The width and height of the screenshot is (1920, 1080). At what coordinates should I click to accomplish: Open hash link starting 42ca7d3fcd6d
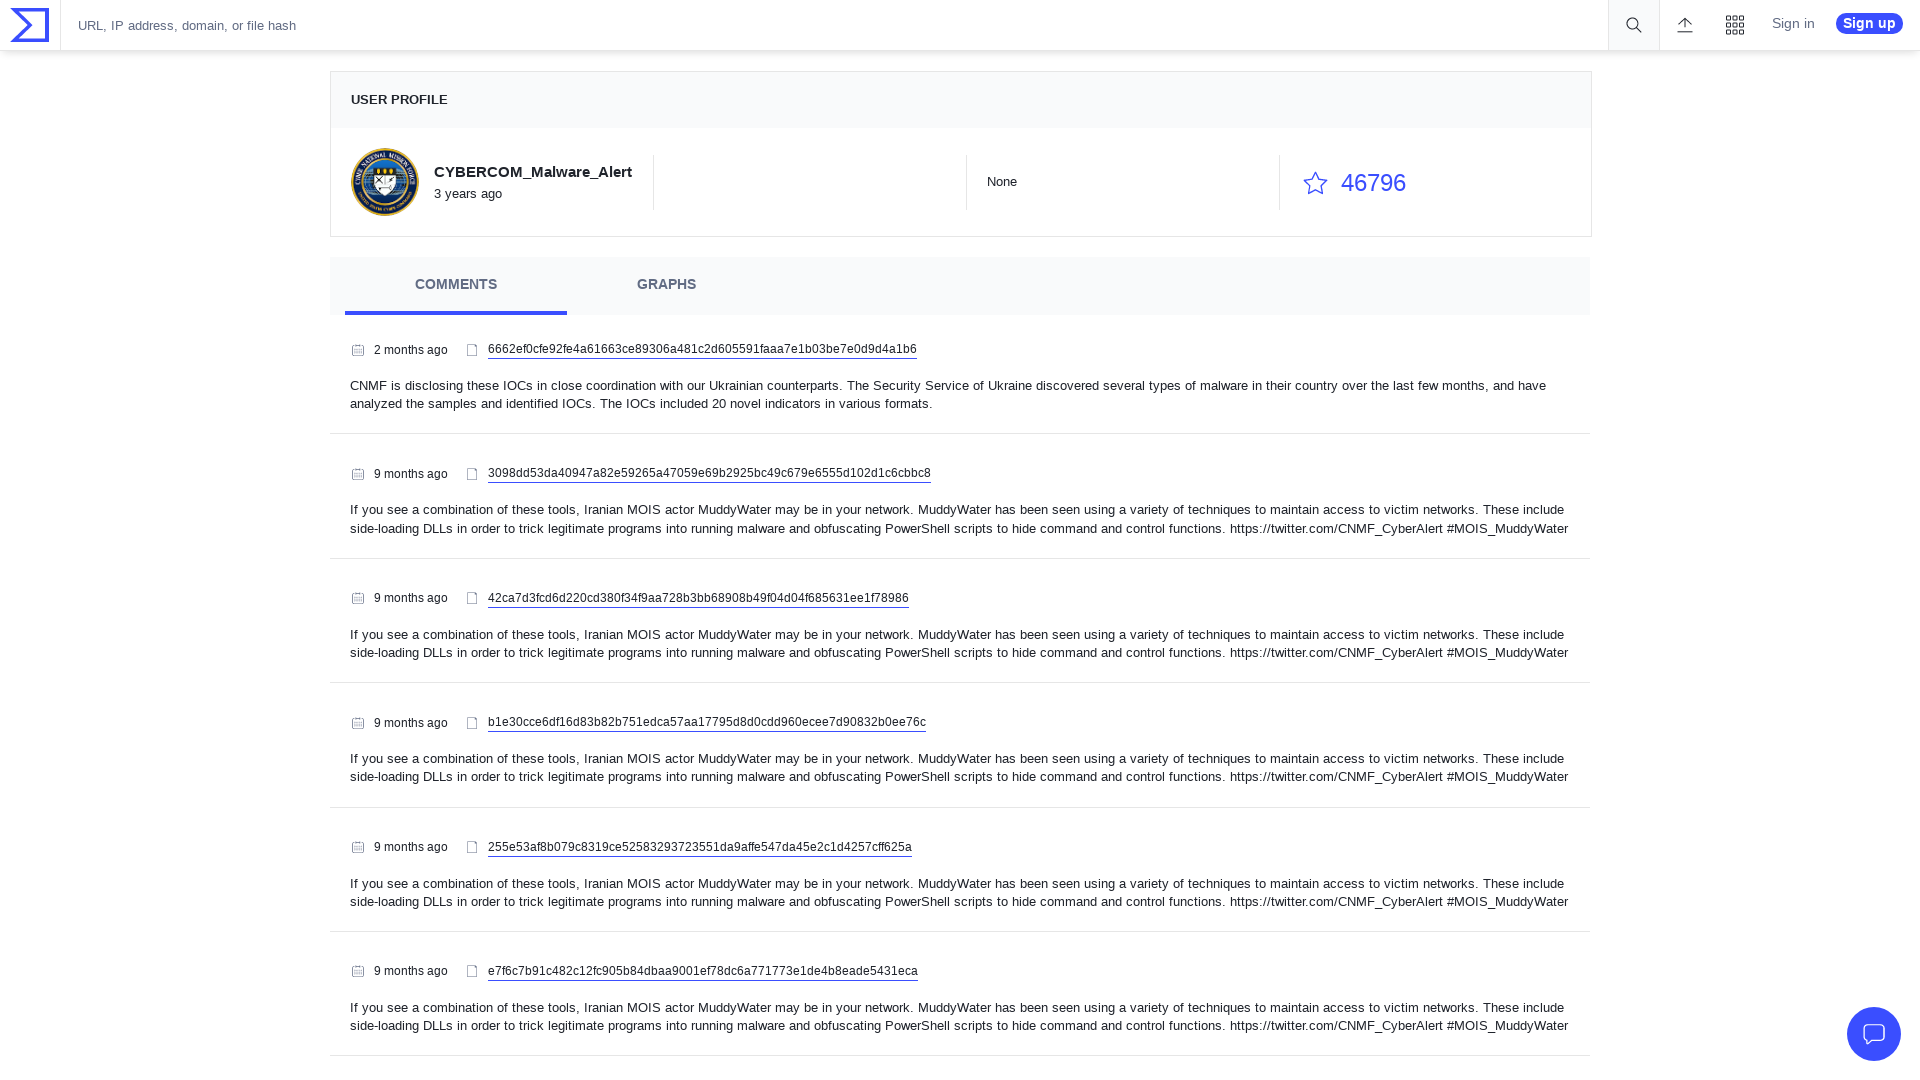point(698,598)
